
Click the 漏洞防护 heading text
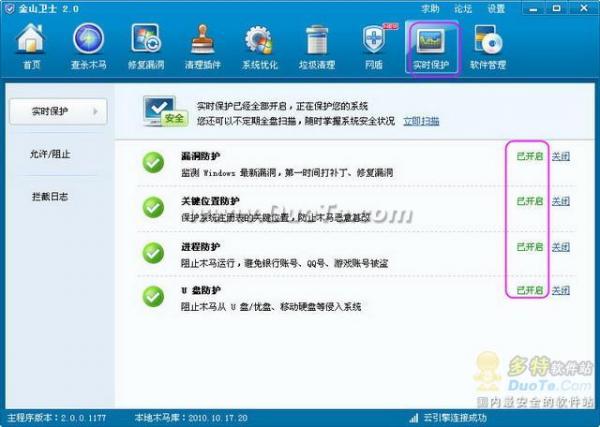tap(201, 156)
